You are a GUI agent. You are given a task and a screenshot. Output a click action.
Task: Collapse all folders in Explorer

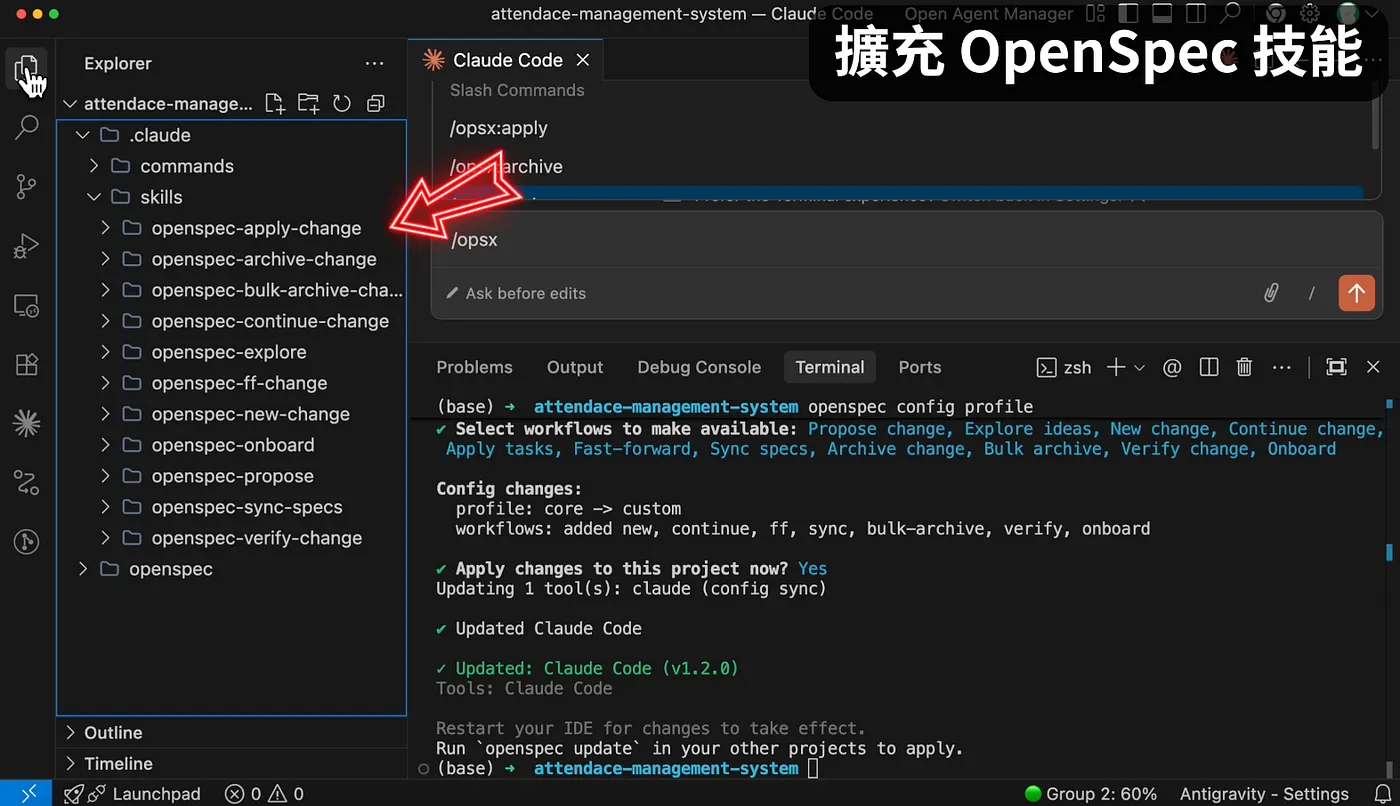click(x=376, y=103)
